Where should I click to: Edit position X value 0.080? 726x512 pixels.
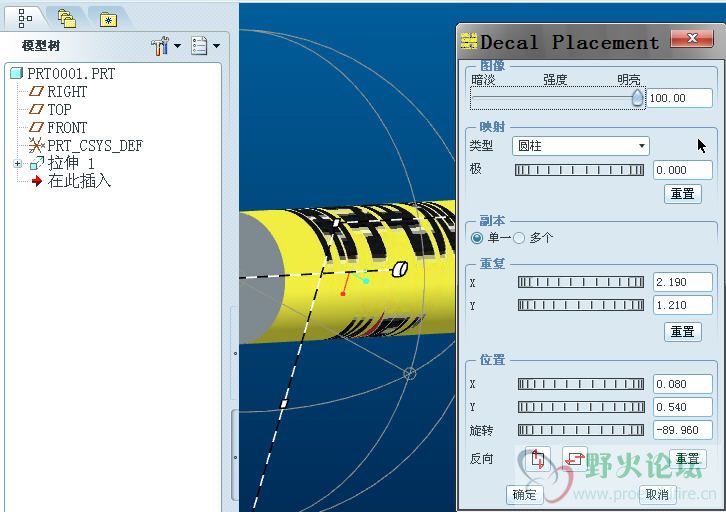click(x=682, y=384)
